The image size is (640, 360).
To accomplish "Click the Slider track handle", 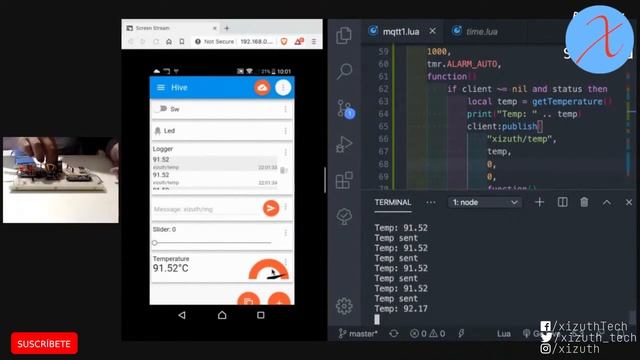I will (155, 243).
